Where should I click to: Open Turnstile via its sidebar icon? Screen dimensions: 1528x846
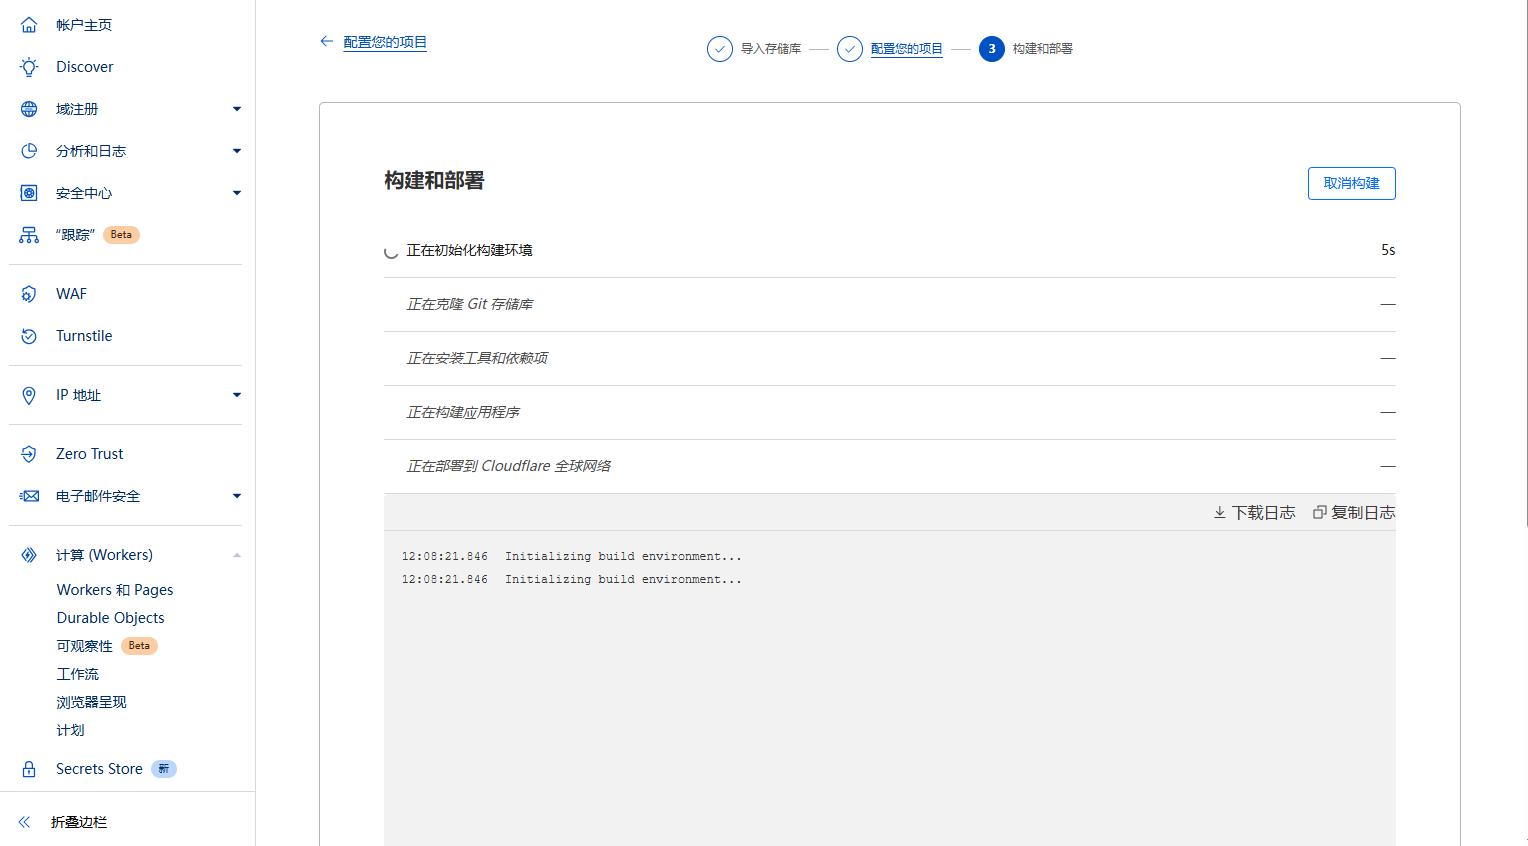click(x=29, y=335)
